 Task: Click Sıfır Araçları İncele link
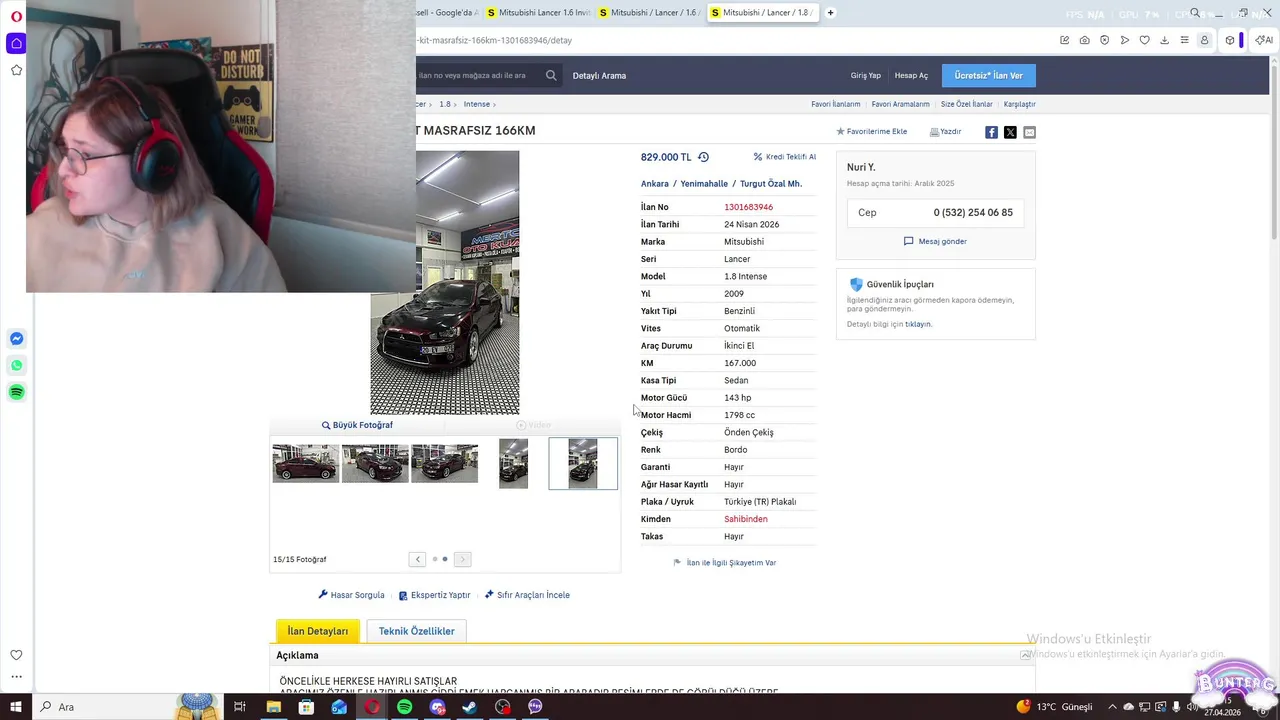[x=527, y=595]
